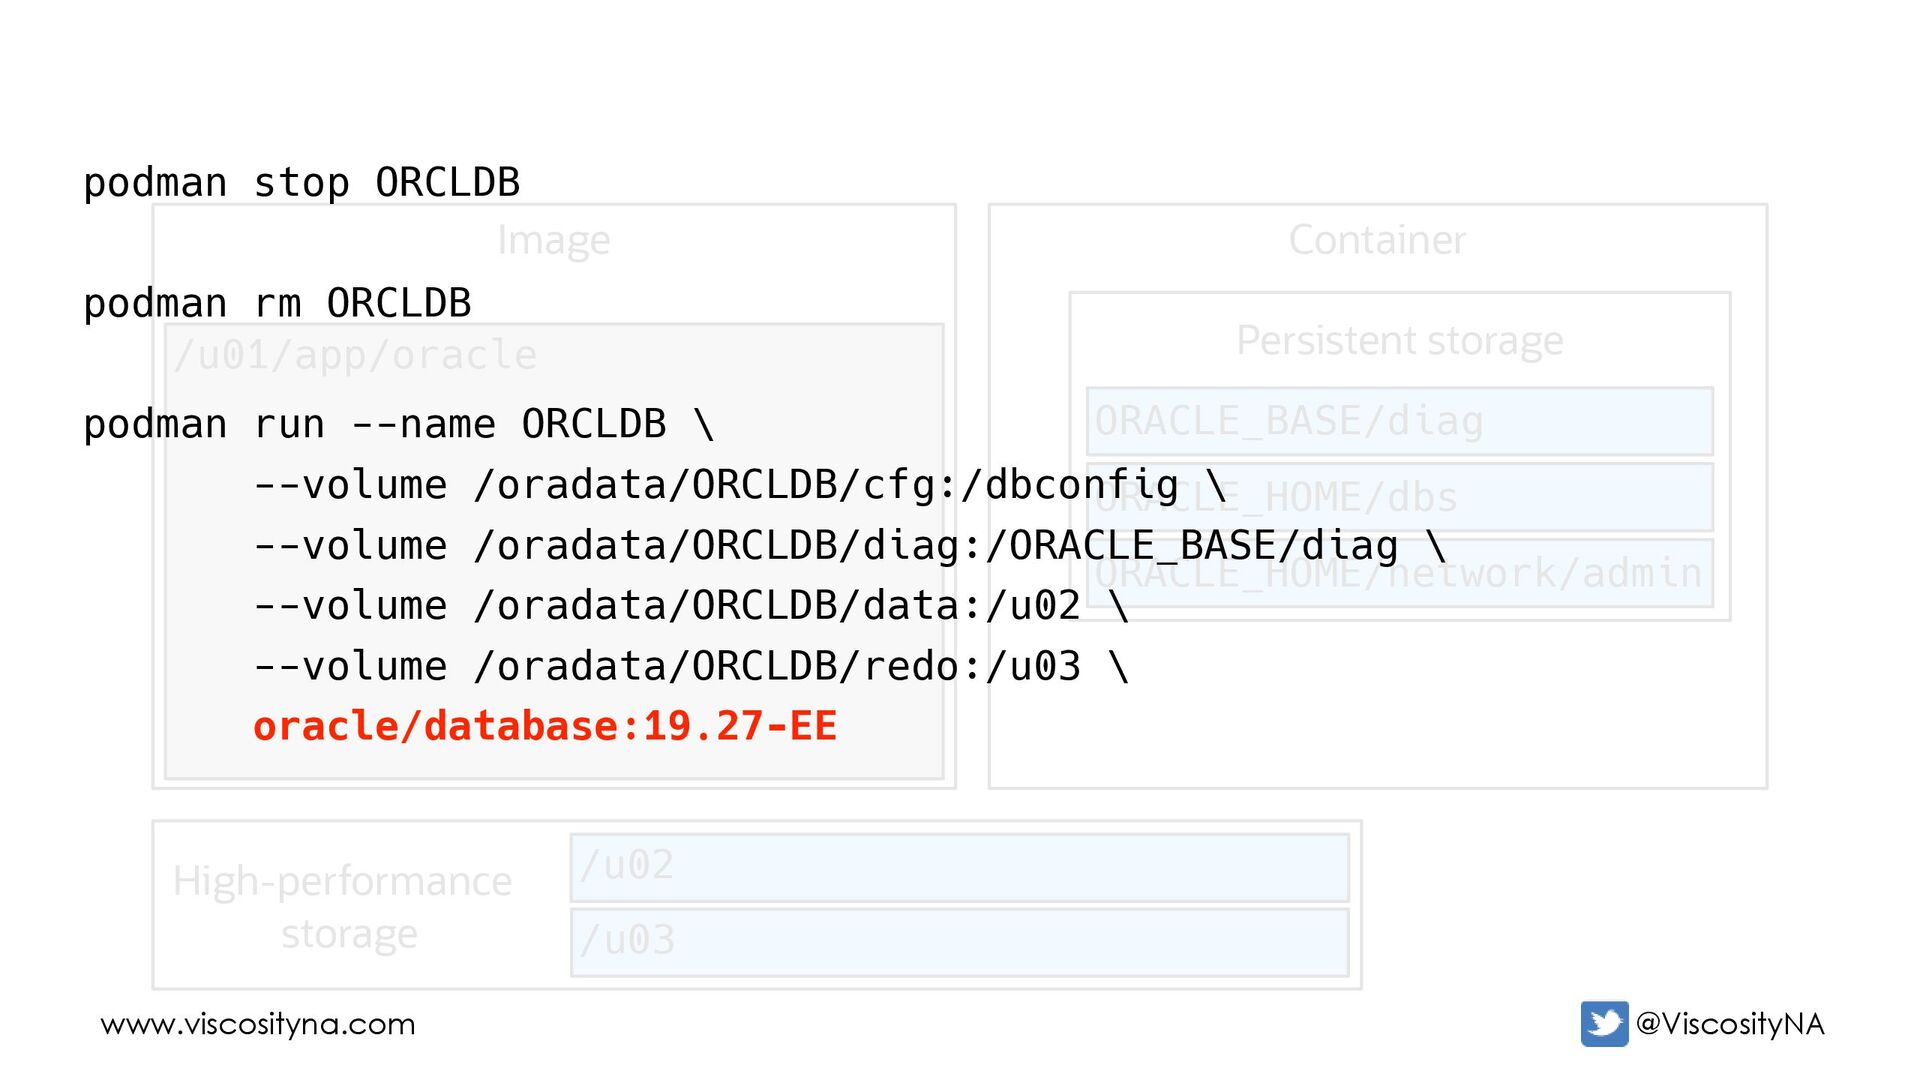This screenshot has height=1080, width=1920.
Task: Click the @ViscosityNA Twitter handle
Action: (x=1730, y=1024)
